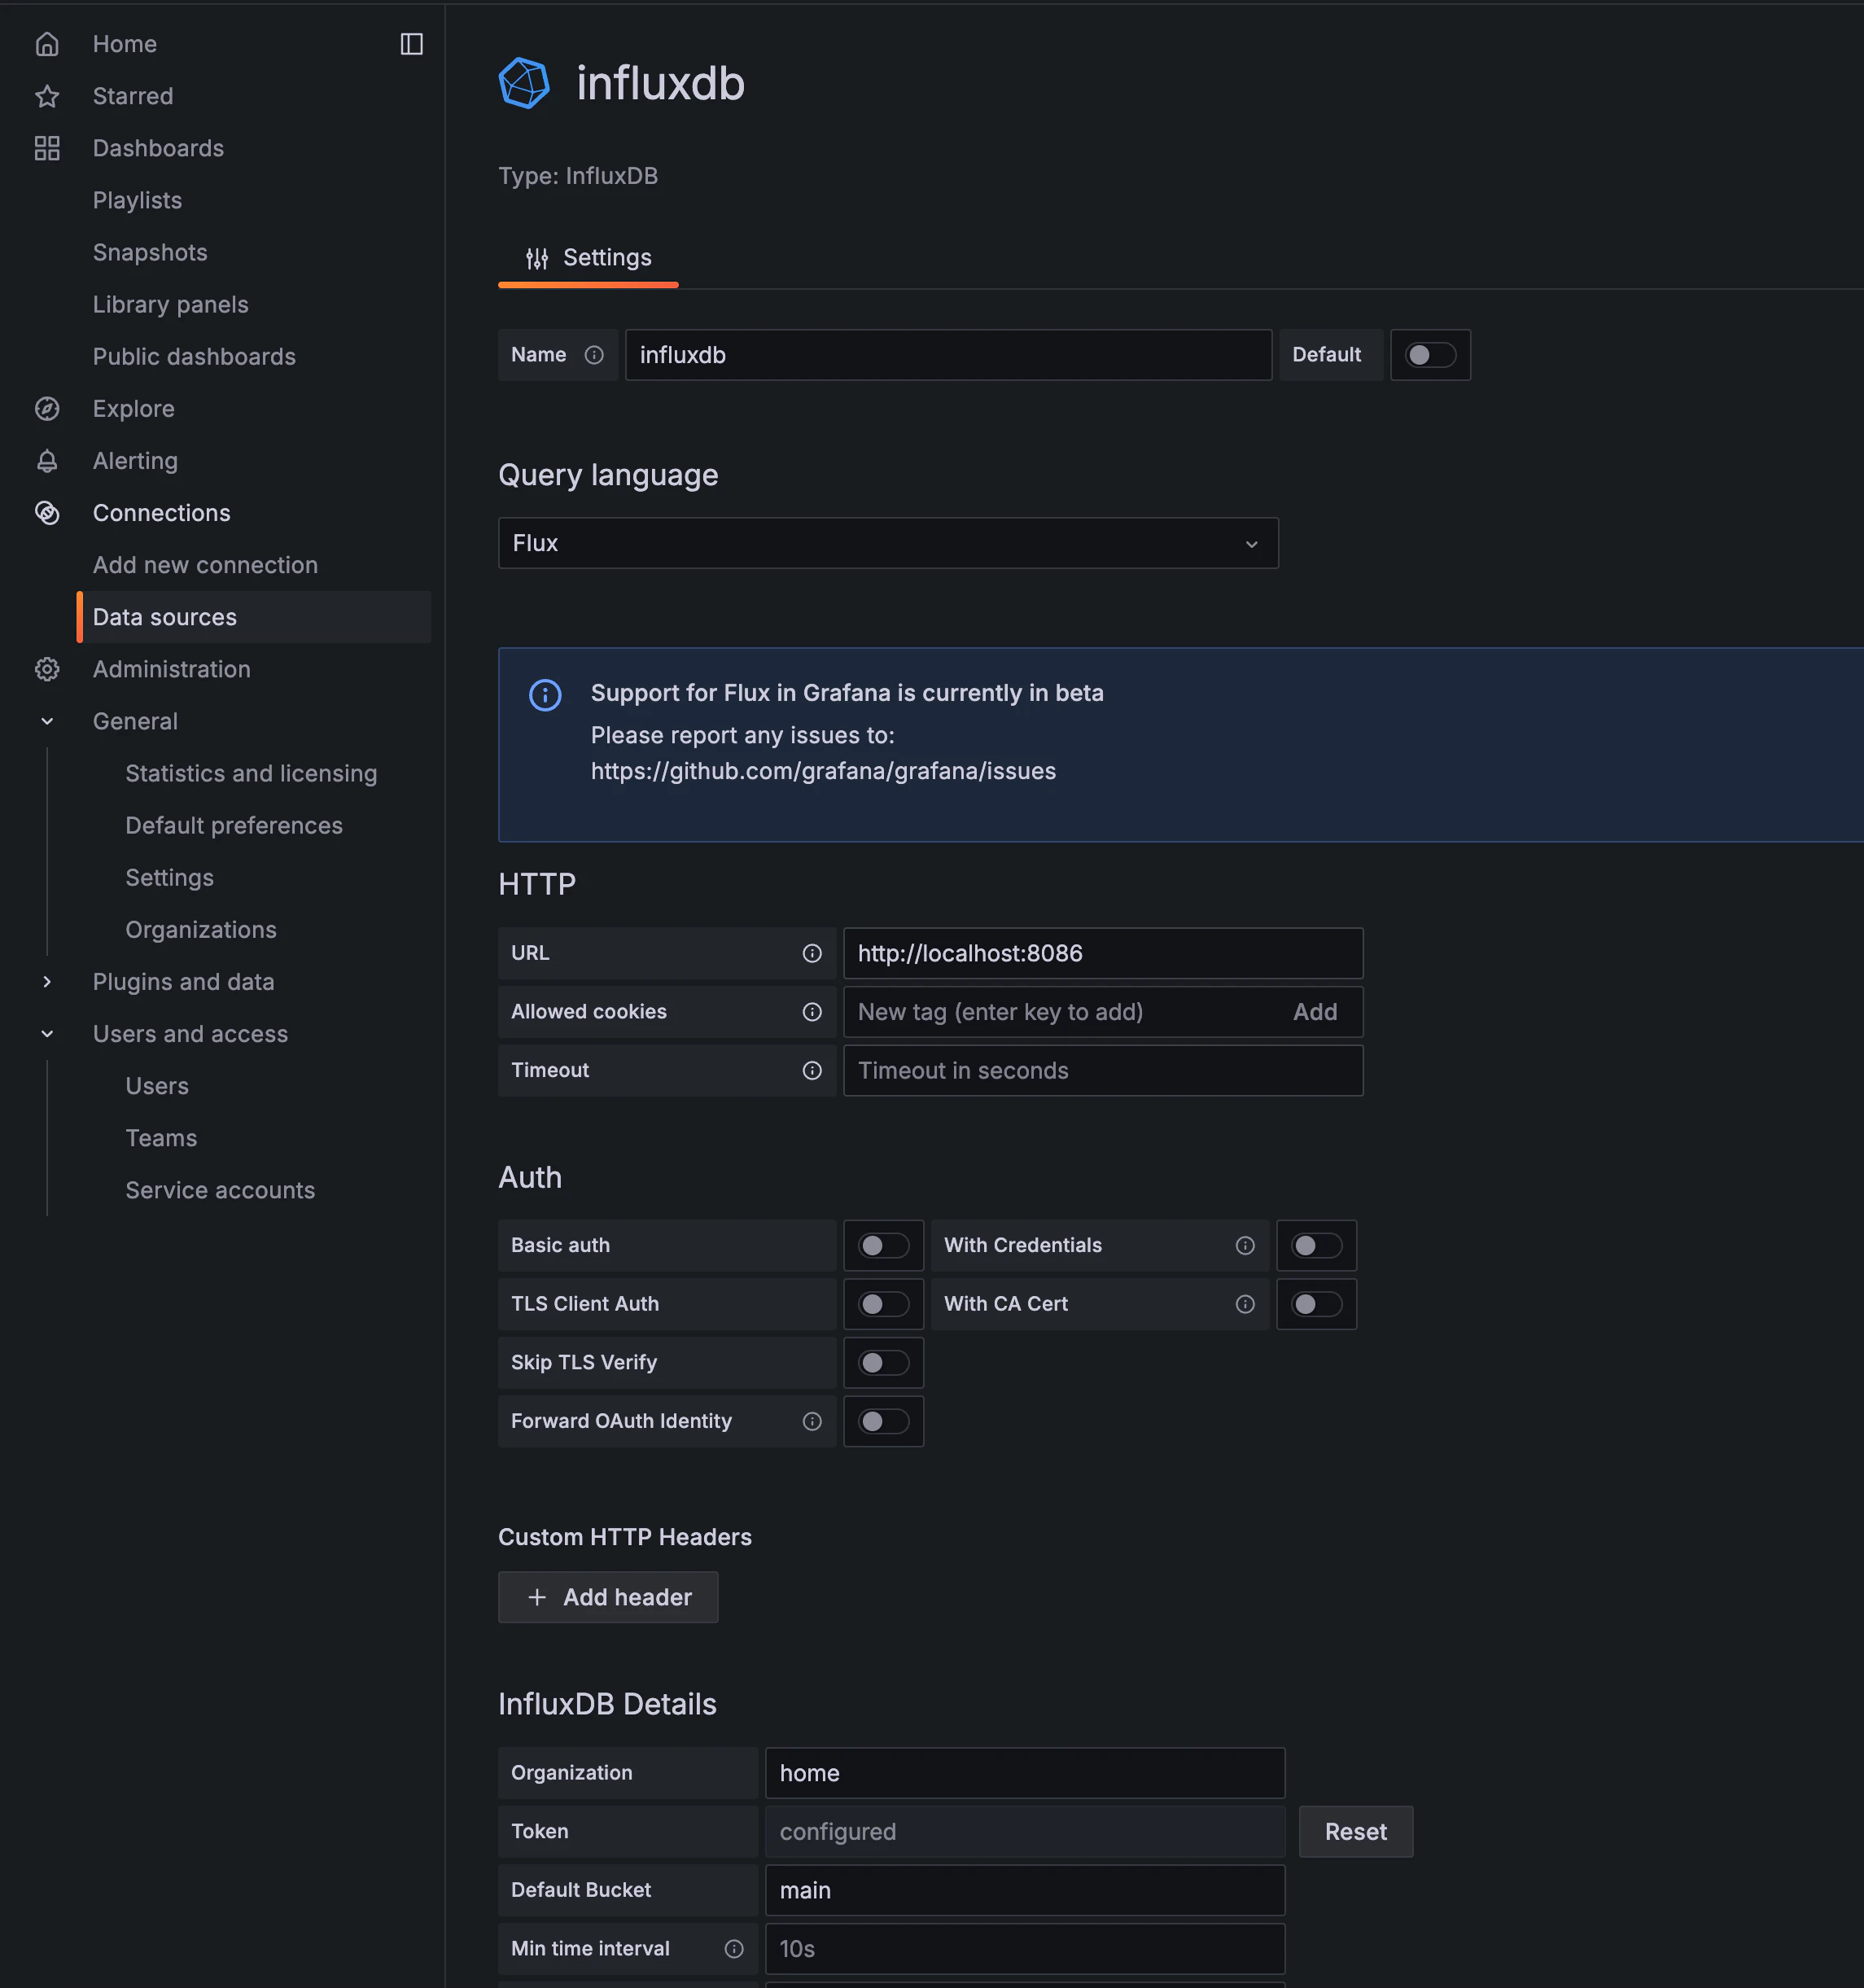The width and height of the screenshot is (1864, 1988).
Task: Open Teams under Users and access
Action: (161, 1138)
